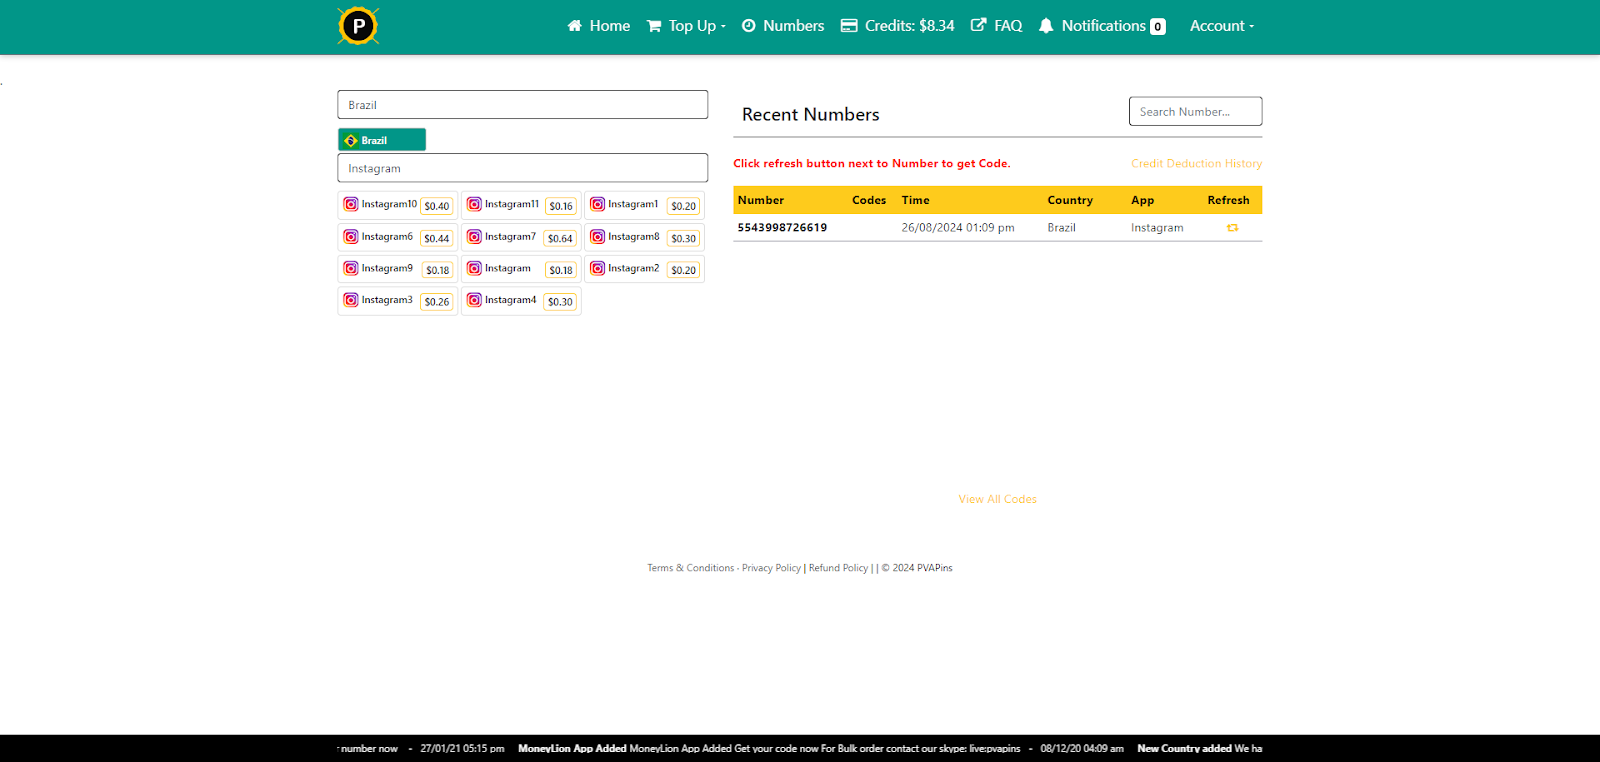The image size is (1600, 762).
Task: Click the PVAPins logo
Action: 358,26
